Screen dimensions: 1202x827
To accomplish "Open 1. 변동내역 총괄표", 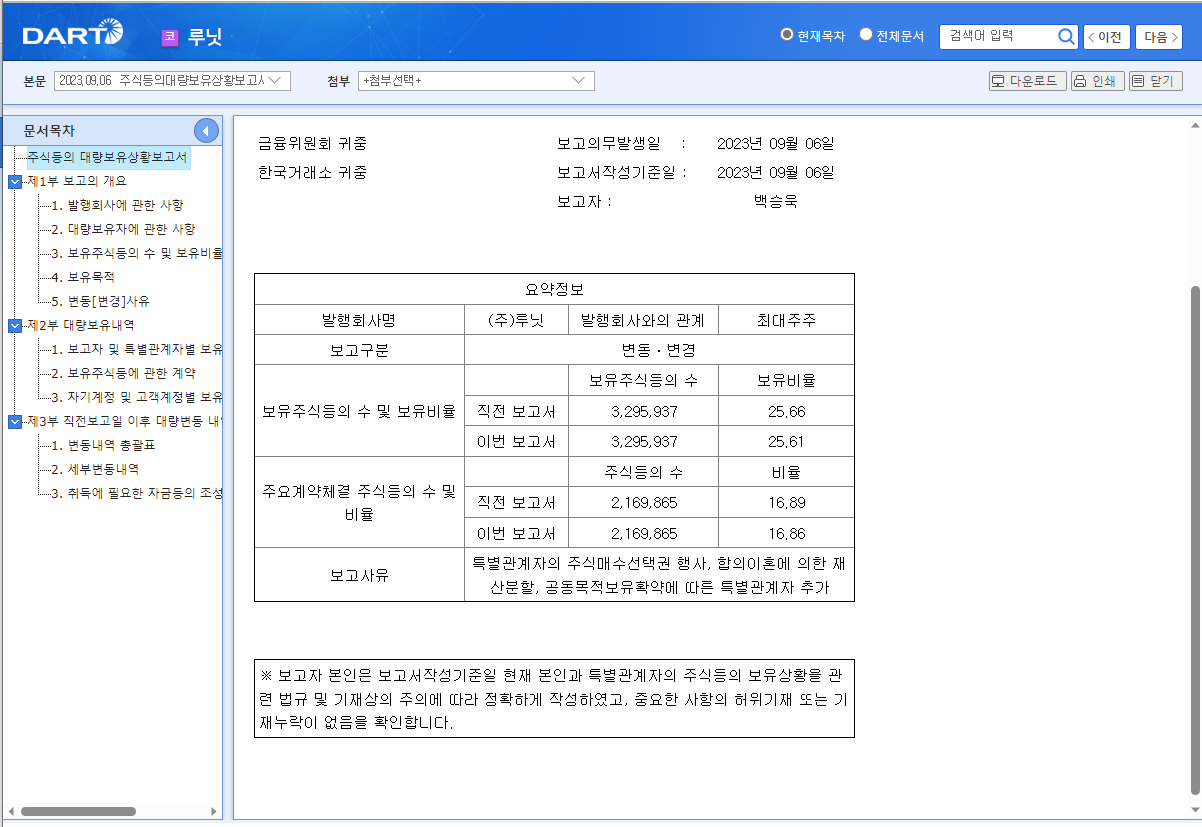I will (104, 445).
